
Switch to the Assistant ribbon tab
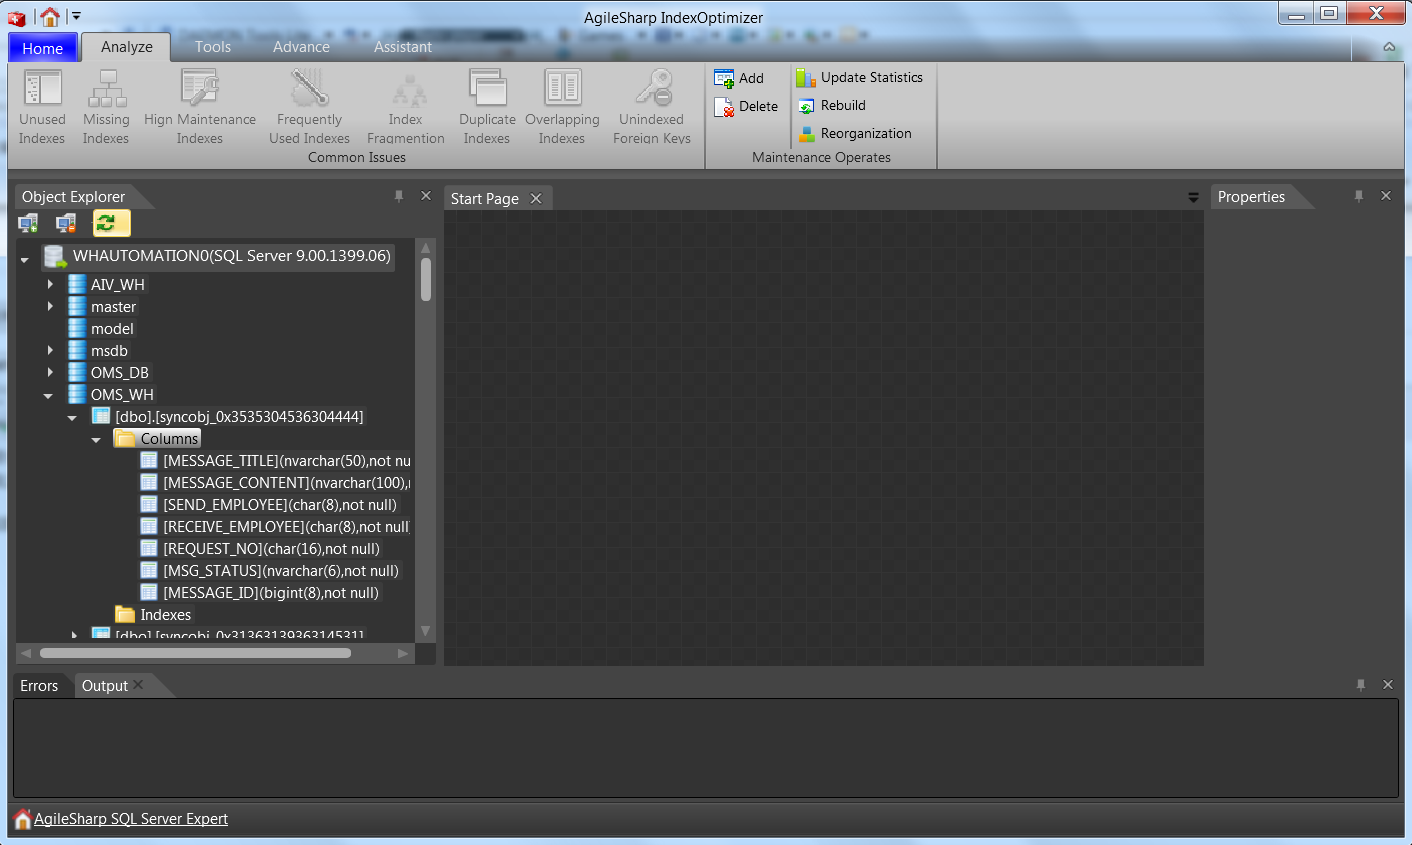(x=403, y=47)
